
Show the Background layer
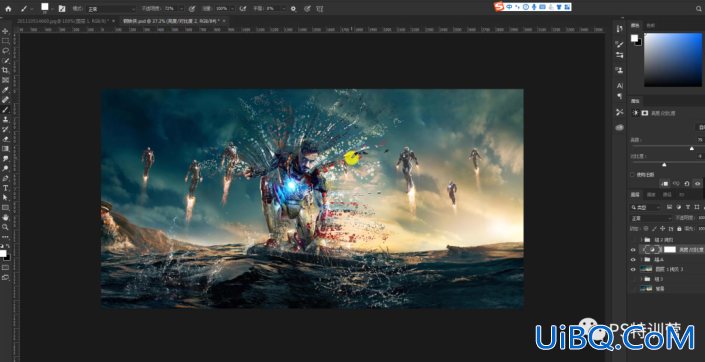633,289
